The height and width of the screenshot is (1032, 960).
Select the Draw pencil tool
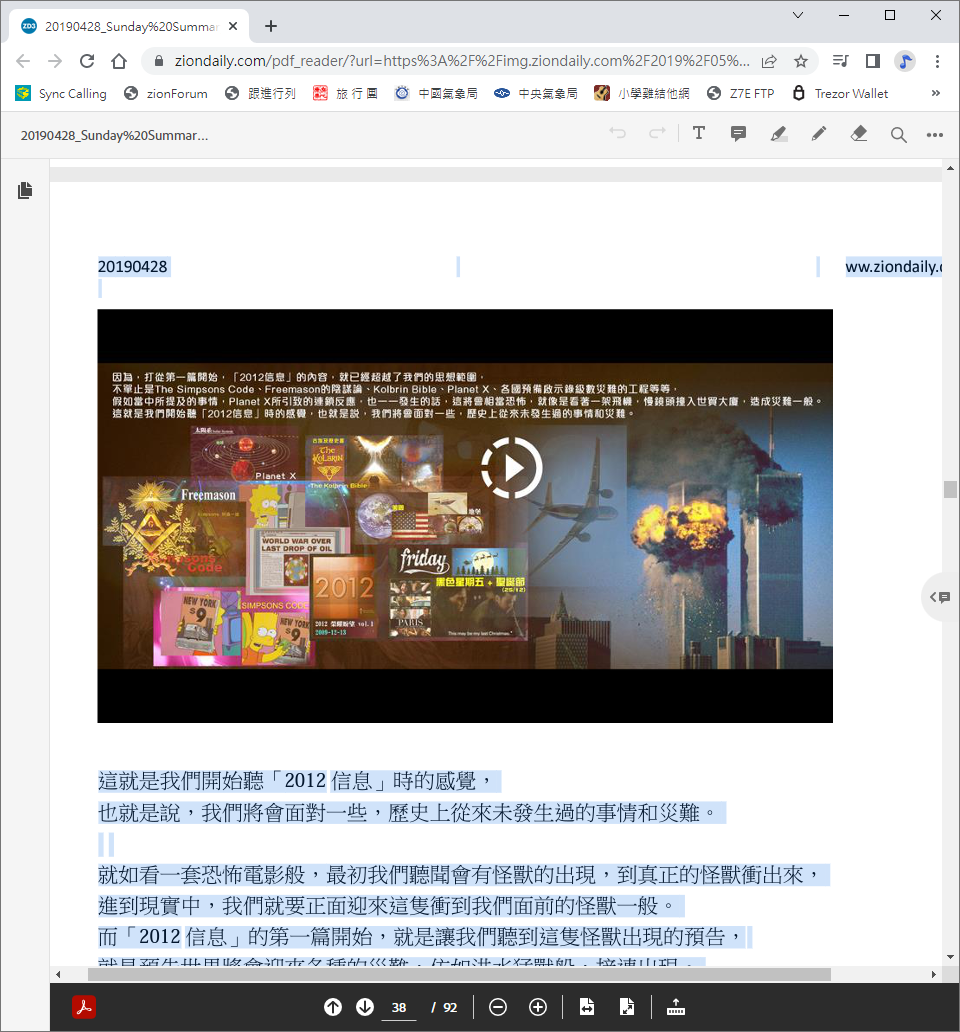click(x=819, y=134)
